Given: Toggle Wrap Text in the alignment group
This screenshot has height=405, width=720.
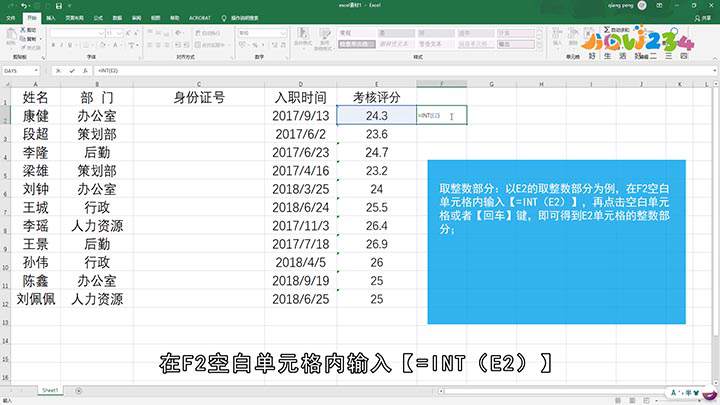Looking at the screenshot, I should click(x=208, y=33).
